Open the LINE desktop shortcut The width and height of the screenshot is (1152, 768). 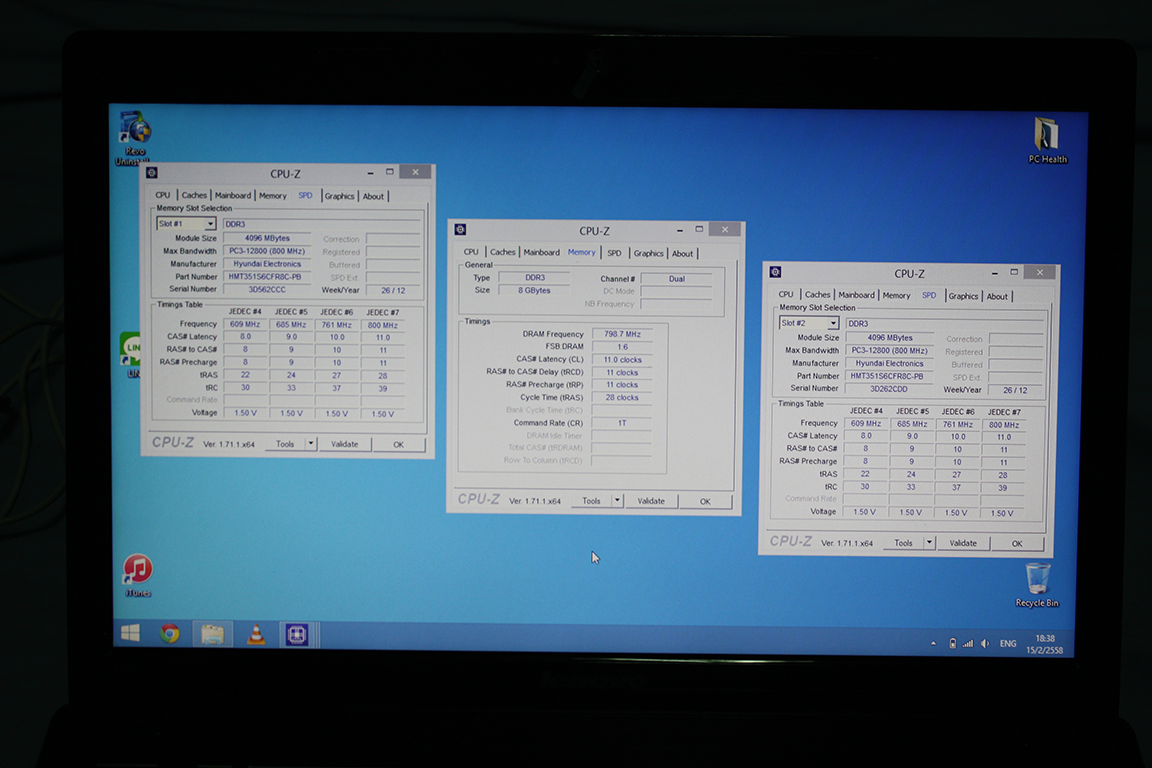click(x=131, y=355)
